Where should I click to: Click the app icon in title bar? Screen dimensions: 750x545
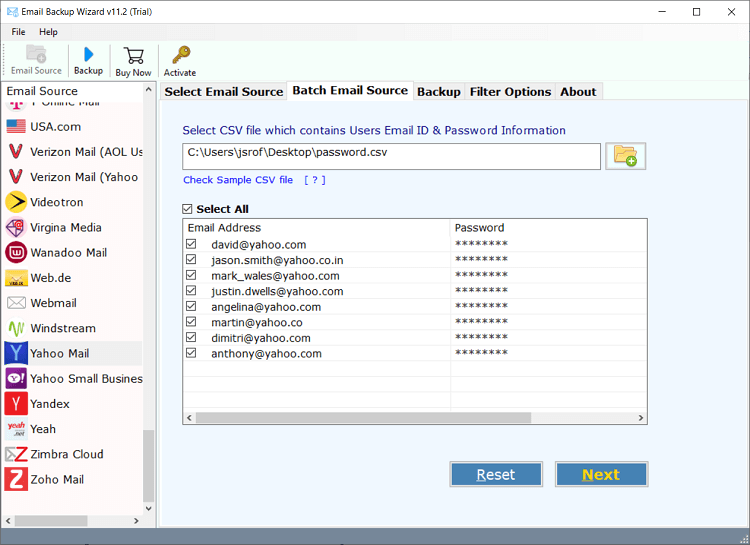[12, 11]
